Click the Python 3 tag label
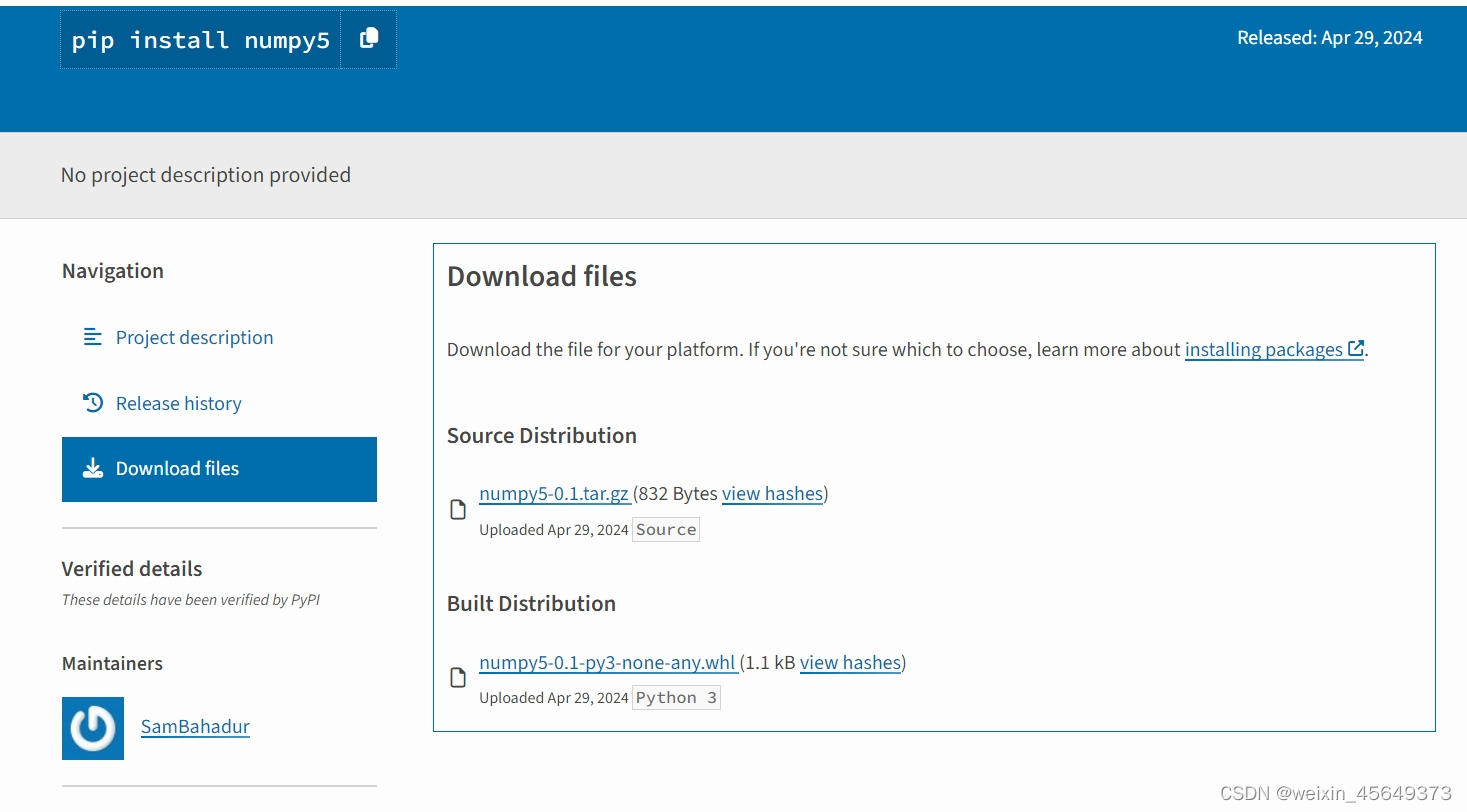Screen dimensions: 1467x812 pos(676,698)
